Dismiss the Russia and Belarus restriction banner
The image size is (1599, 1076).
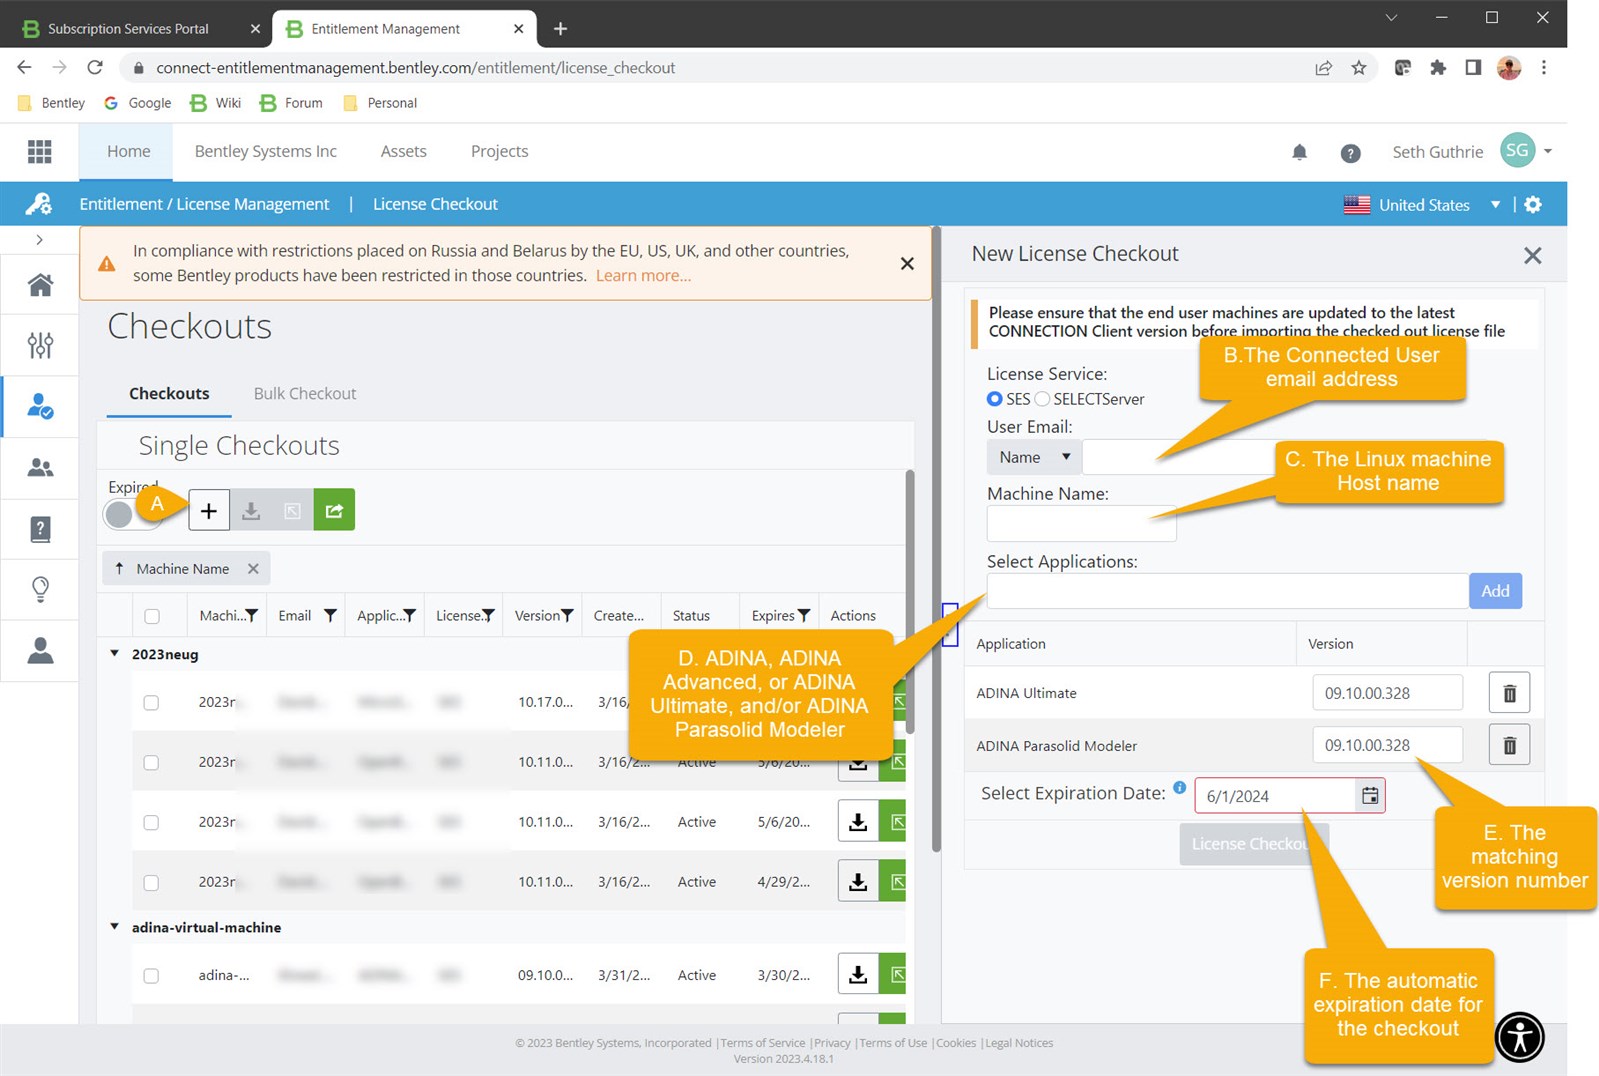(x=907, y=264)
